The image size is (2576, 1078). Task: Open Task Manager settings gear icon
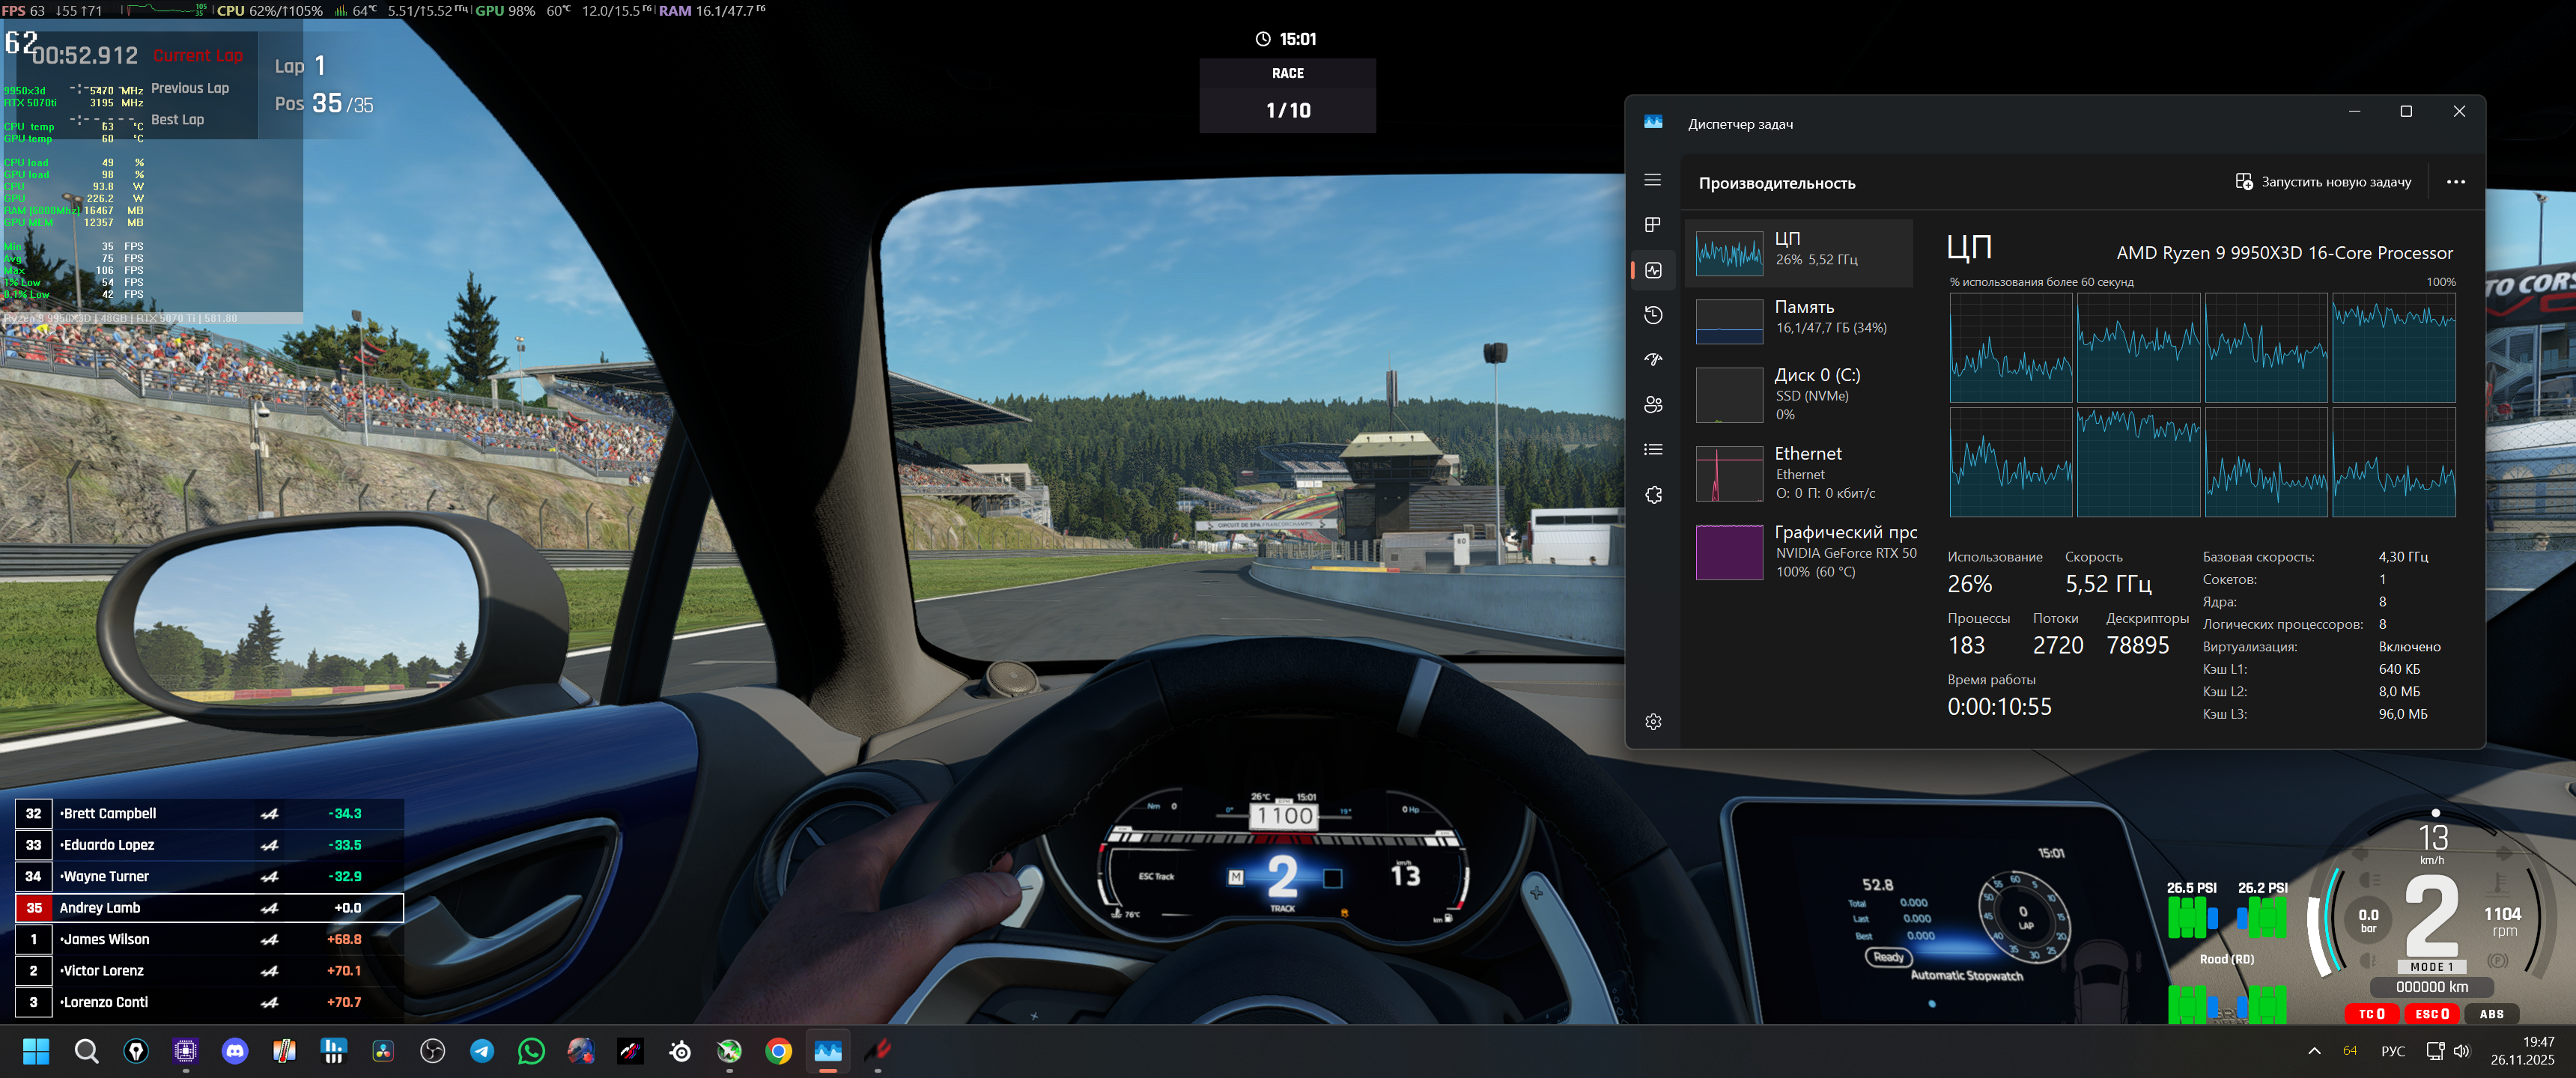click(1652, 722)
